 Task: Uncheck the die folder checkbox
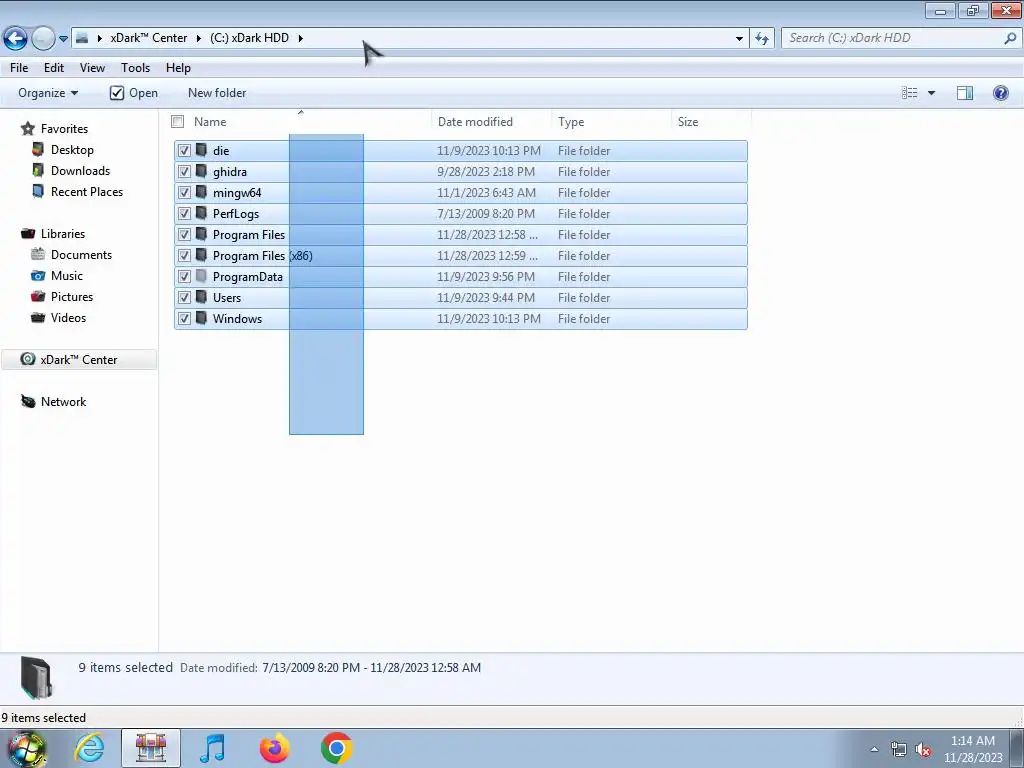click(184, 151)
